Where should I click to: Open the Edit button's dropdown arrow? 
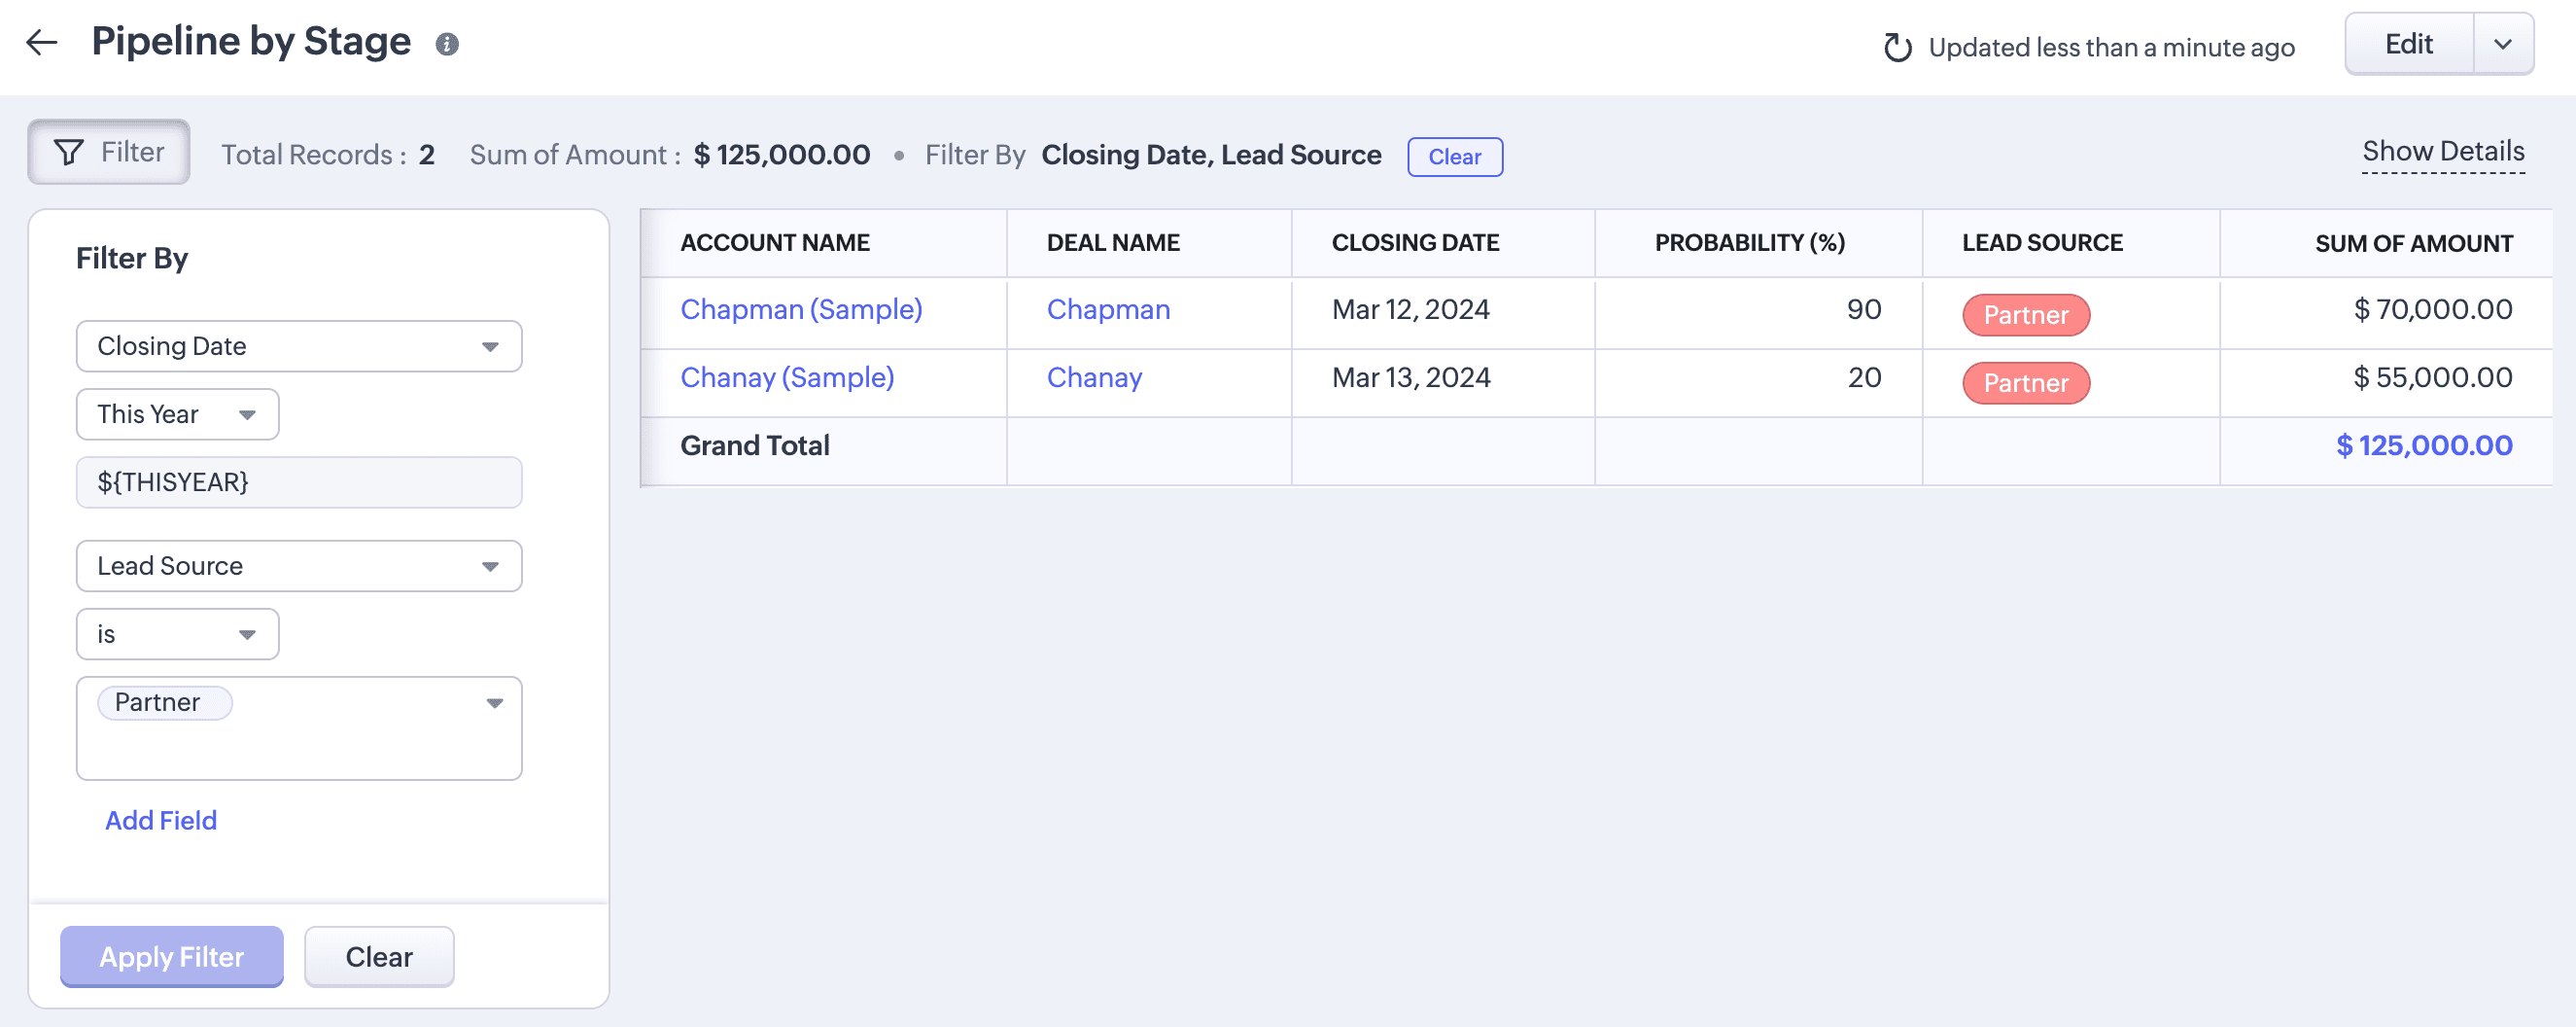click(x=2503, y=44)
